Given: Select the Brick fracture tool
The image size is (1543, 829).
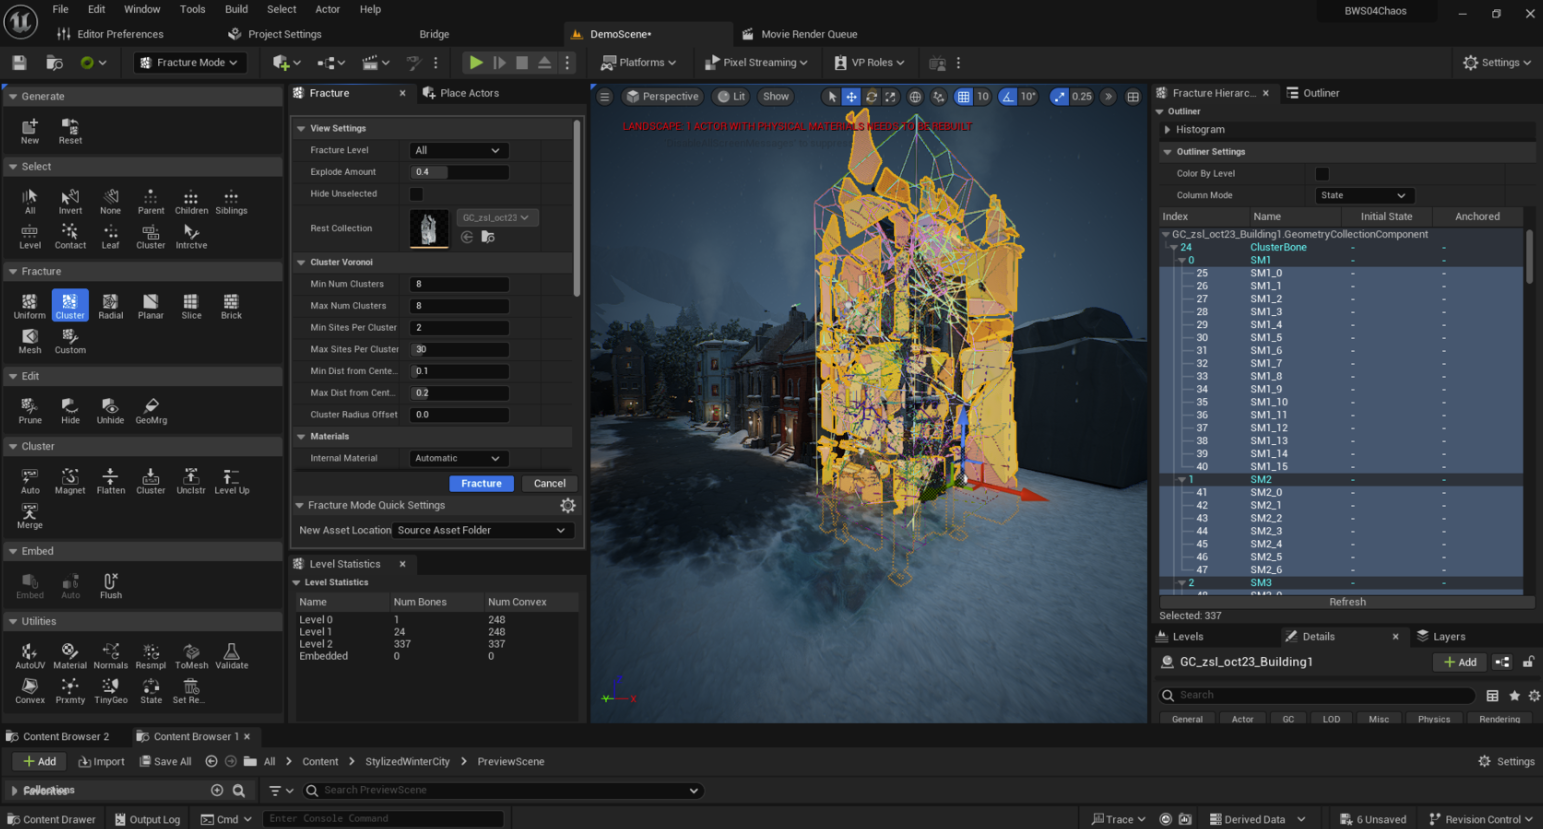Looking at the screenshot, I should pyautogui.click(x=231, y=305).
